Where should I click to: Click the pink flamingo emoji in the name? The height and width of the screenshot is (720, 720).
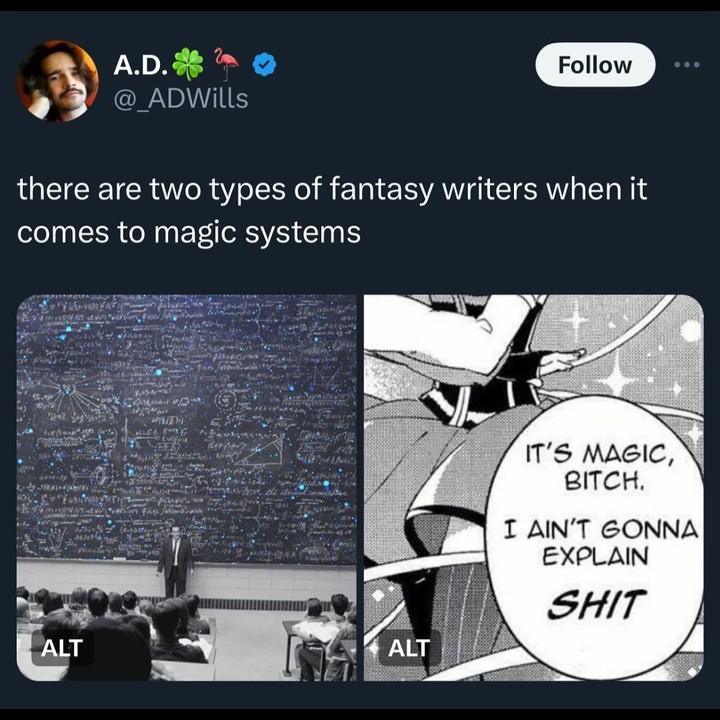coord(226,63)
